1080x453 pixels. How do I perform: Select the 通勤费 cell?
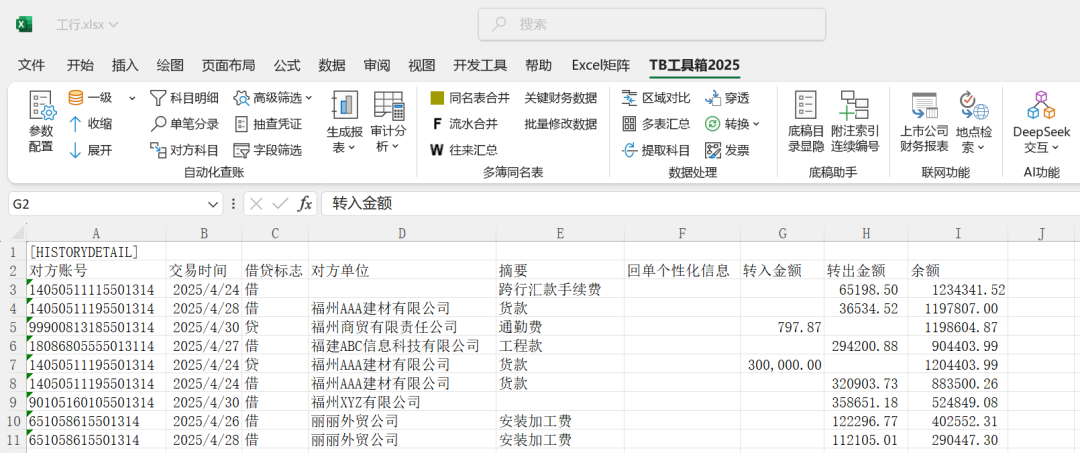coord(560,327)
